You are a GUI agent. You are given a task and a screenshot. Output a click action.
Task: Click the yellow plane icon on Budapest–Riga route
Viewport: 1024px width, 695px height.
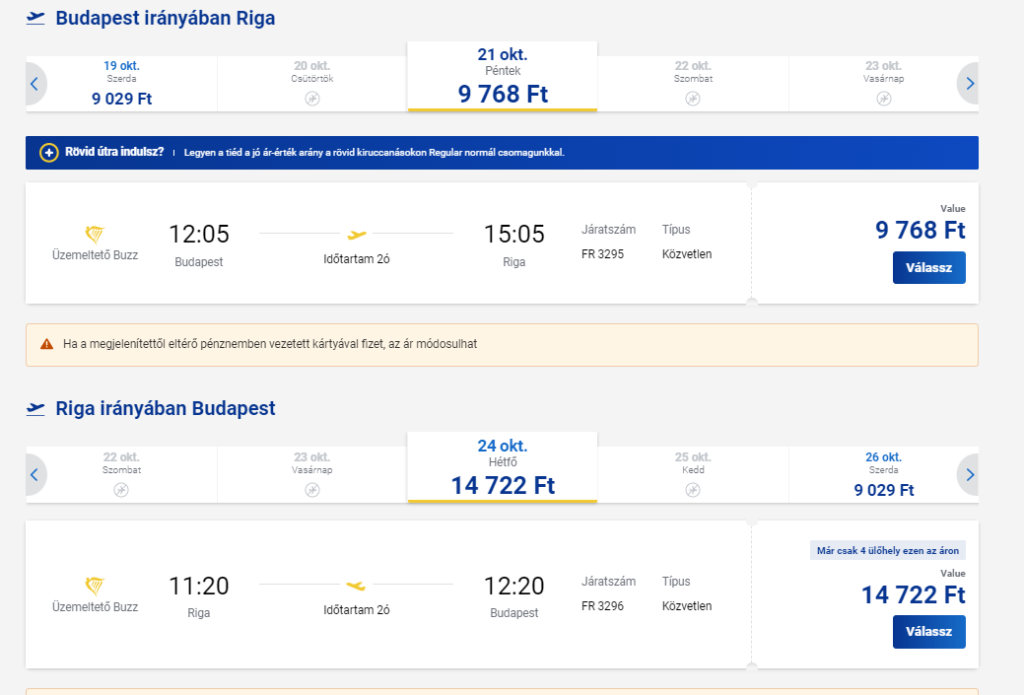(357, 234)
